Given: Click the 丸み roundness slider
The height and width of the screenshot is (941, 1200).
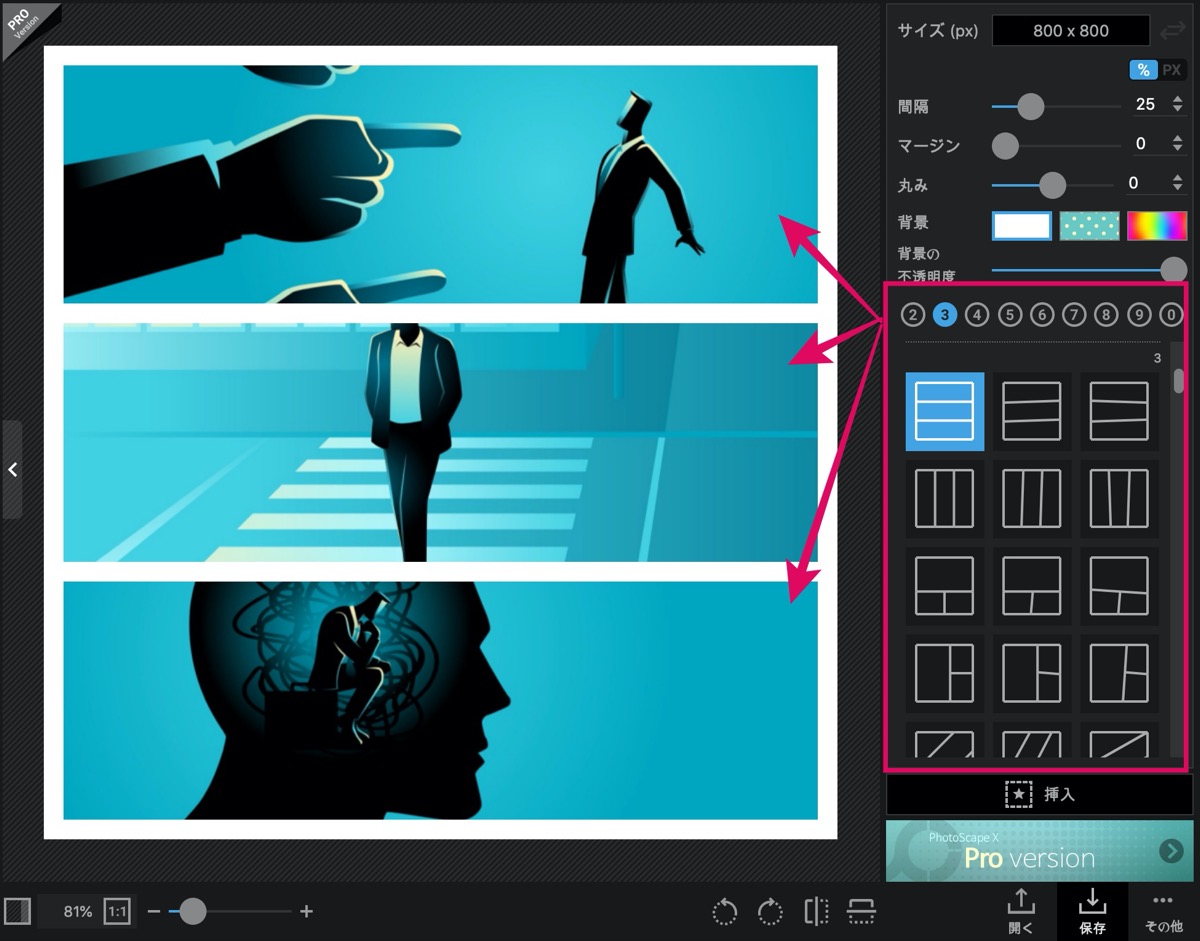Looking at the screenshot, I should (x=1052, y=185).
